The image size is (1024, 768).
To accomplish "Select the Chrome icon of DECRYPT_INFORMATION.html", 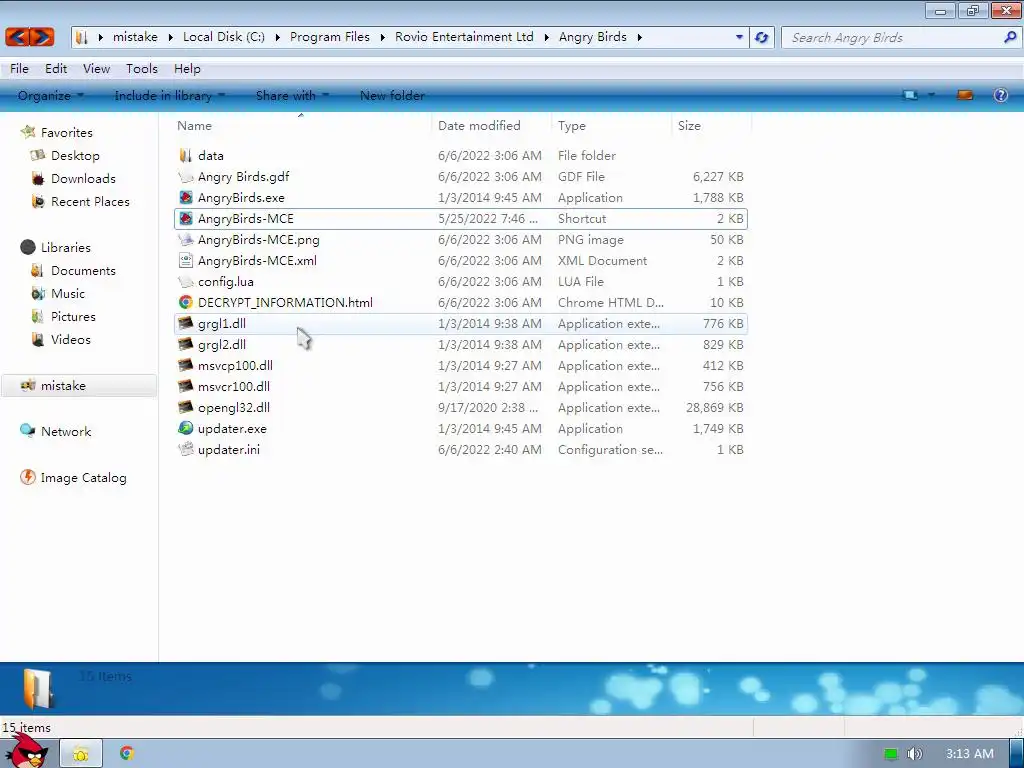I will click(x=185, y=302).
